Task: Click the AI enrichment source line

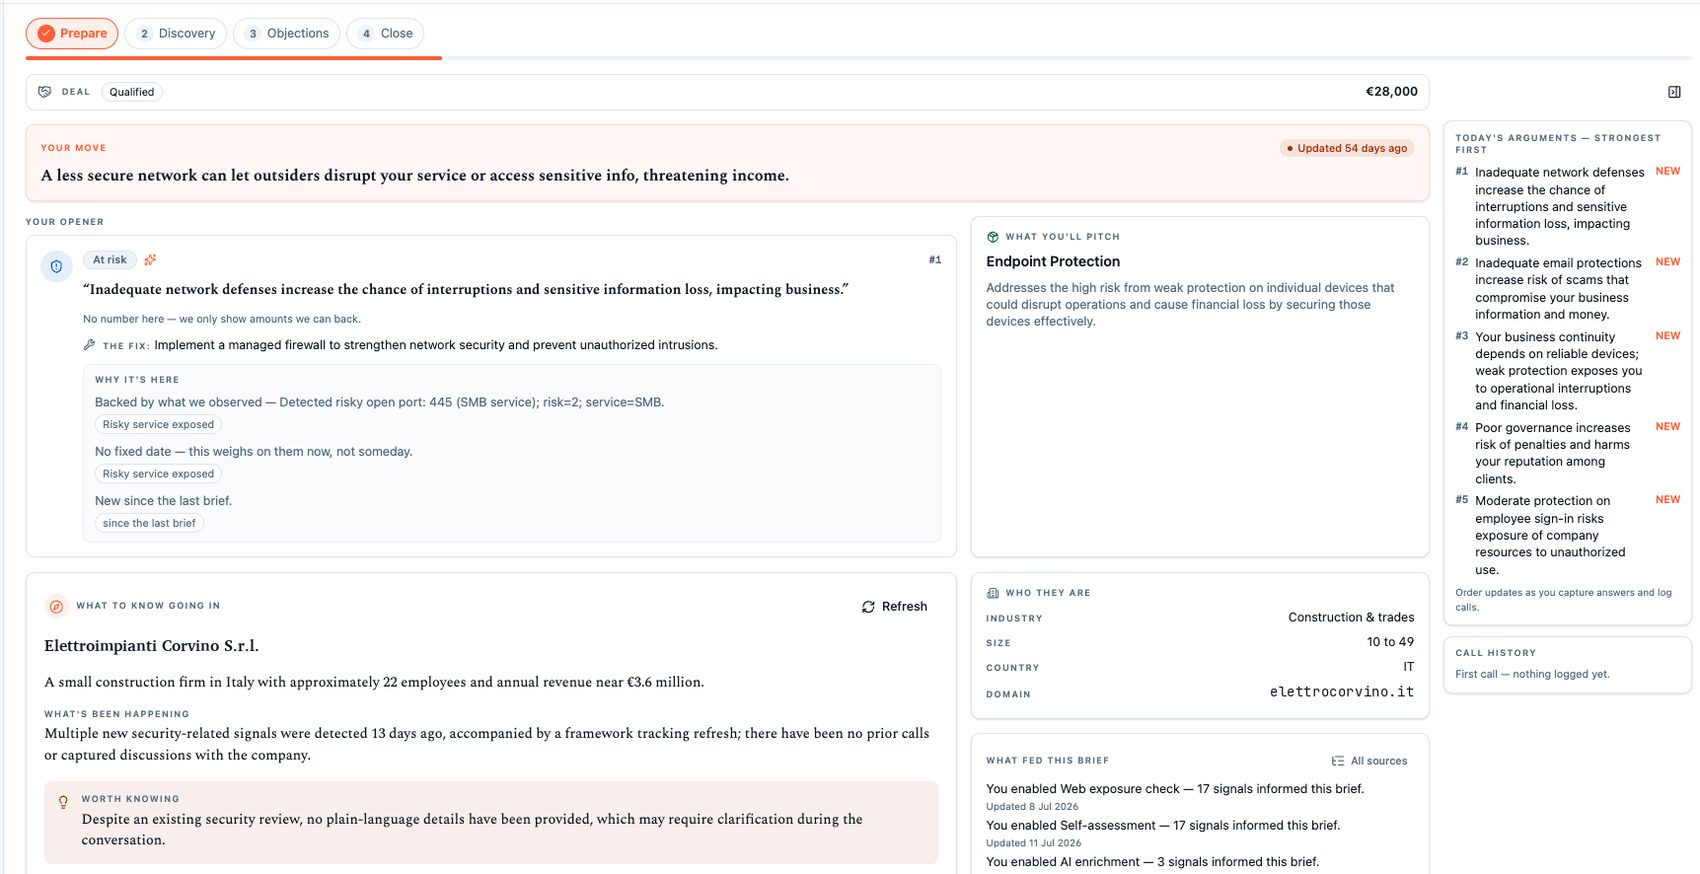Action: click(x=1152, y=862)
